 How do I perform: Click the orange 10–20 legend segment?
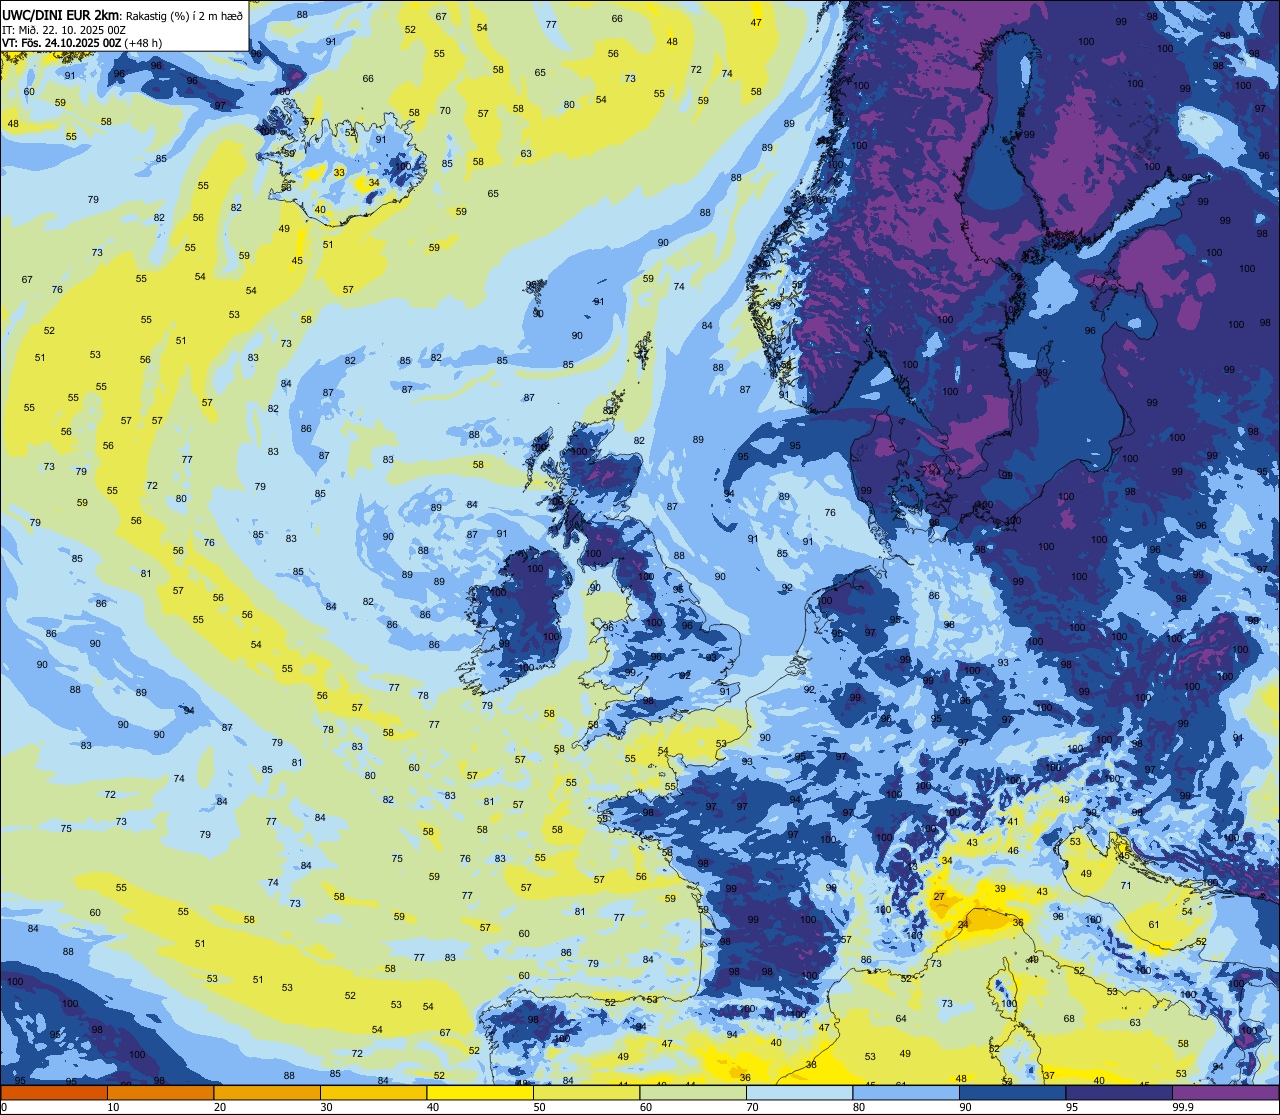160,1093
